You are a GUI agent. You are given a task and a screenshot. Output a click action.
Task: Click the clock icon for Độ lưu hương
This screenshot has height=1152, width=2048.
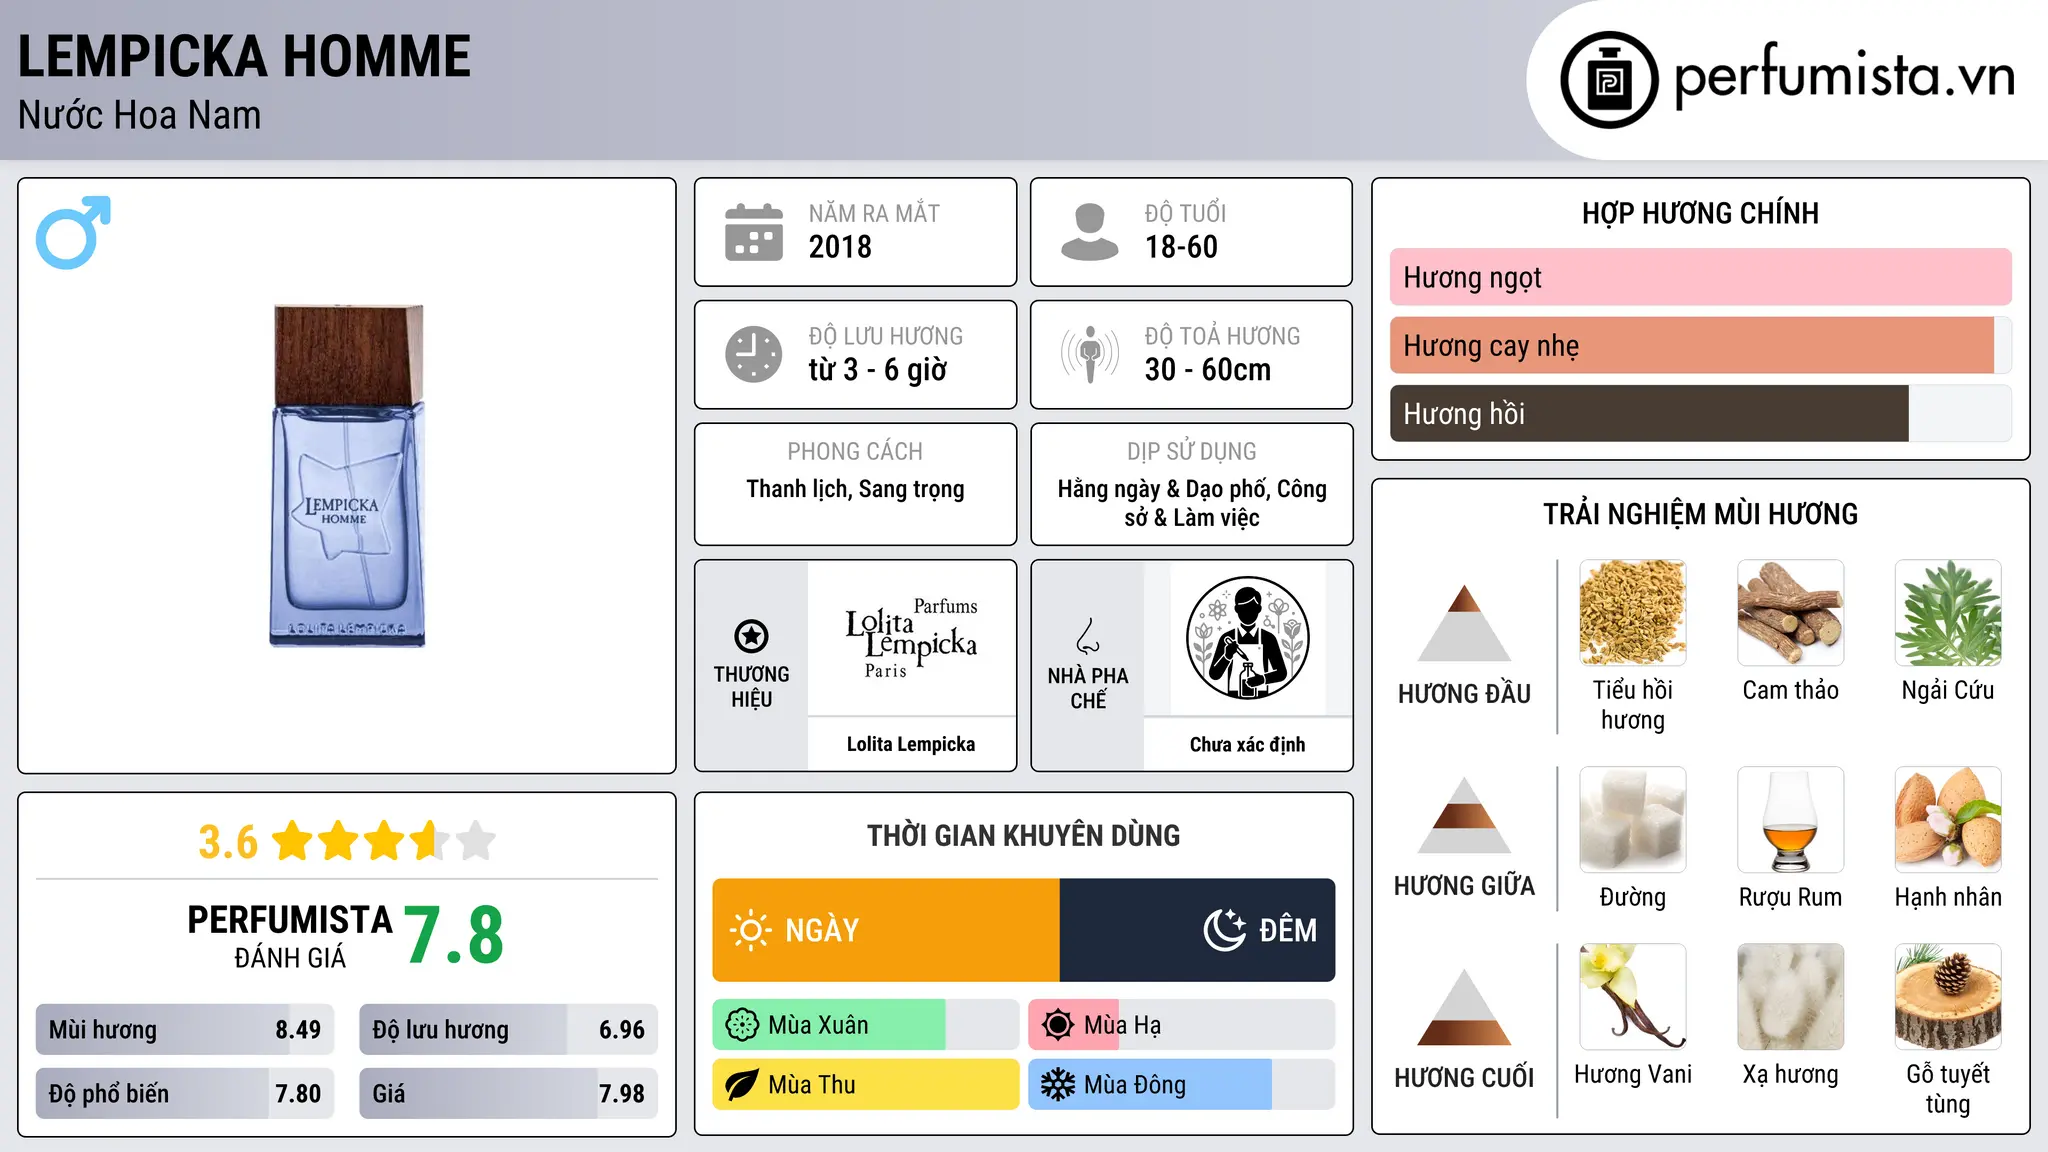point(754,354)
